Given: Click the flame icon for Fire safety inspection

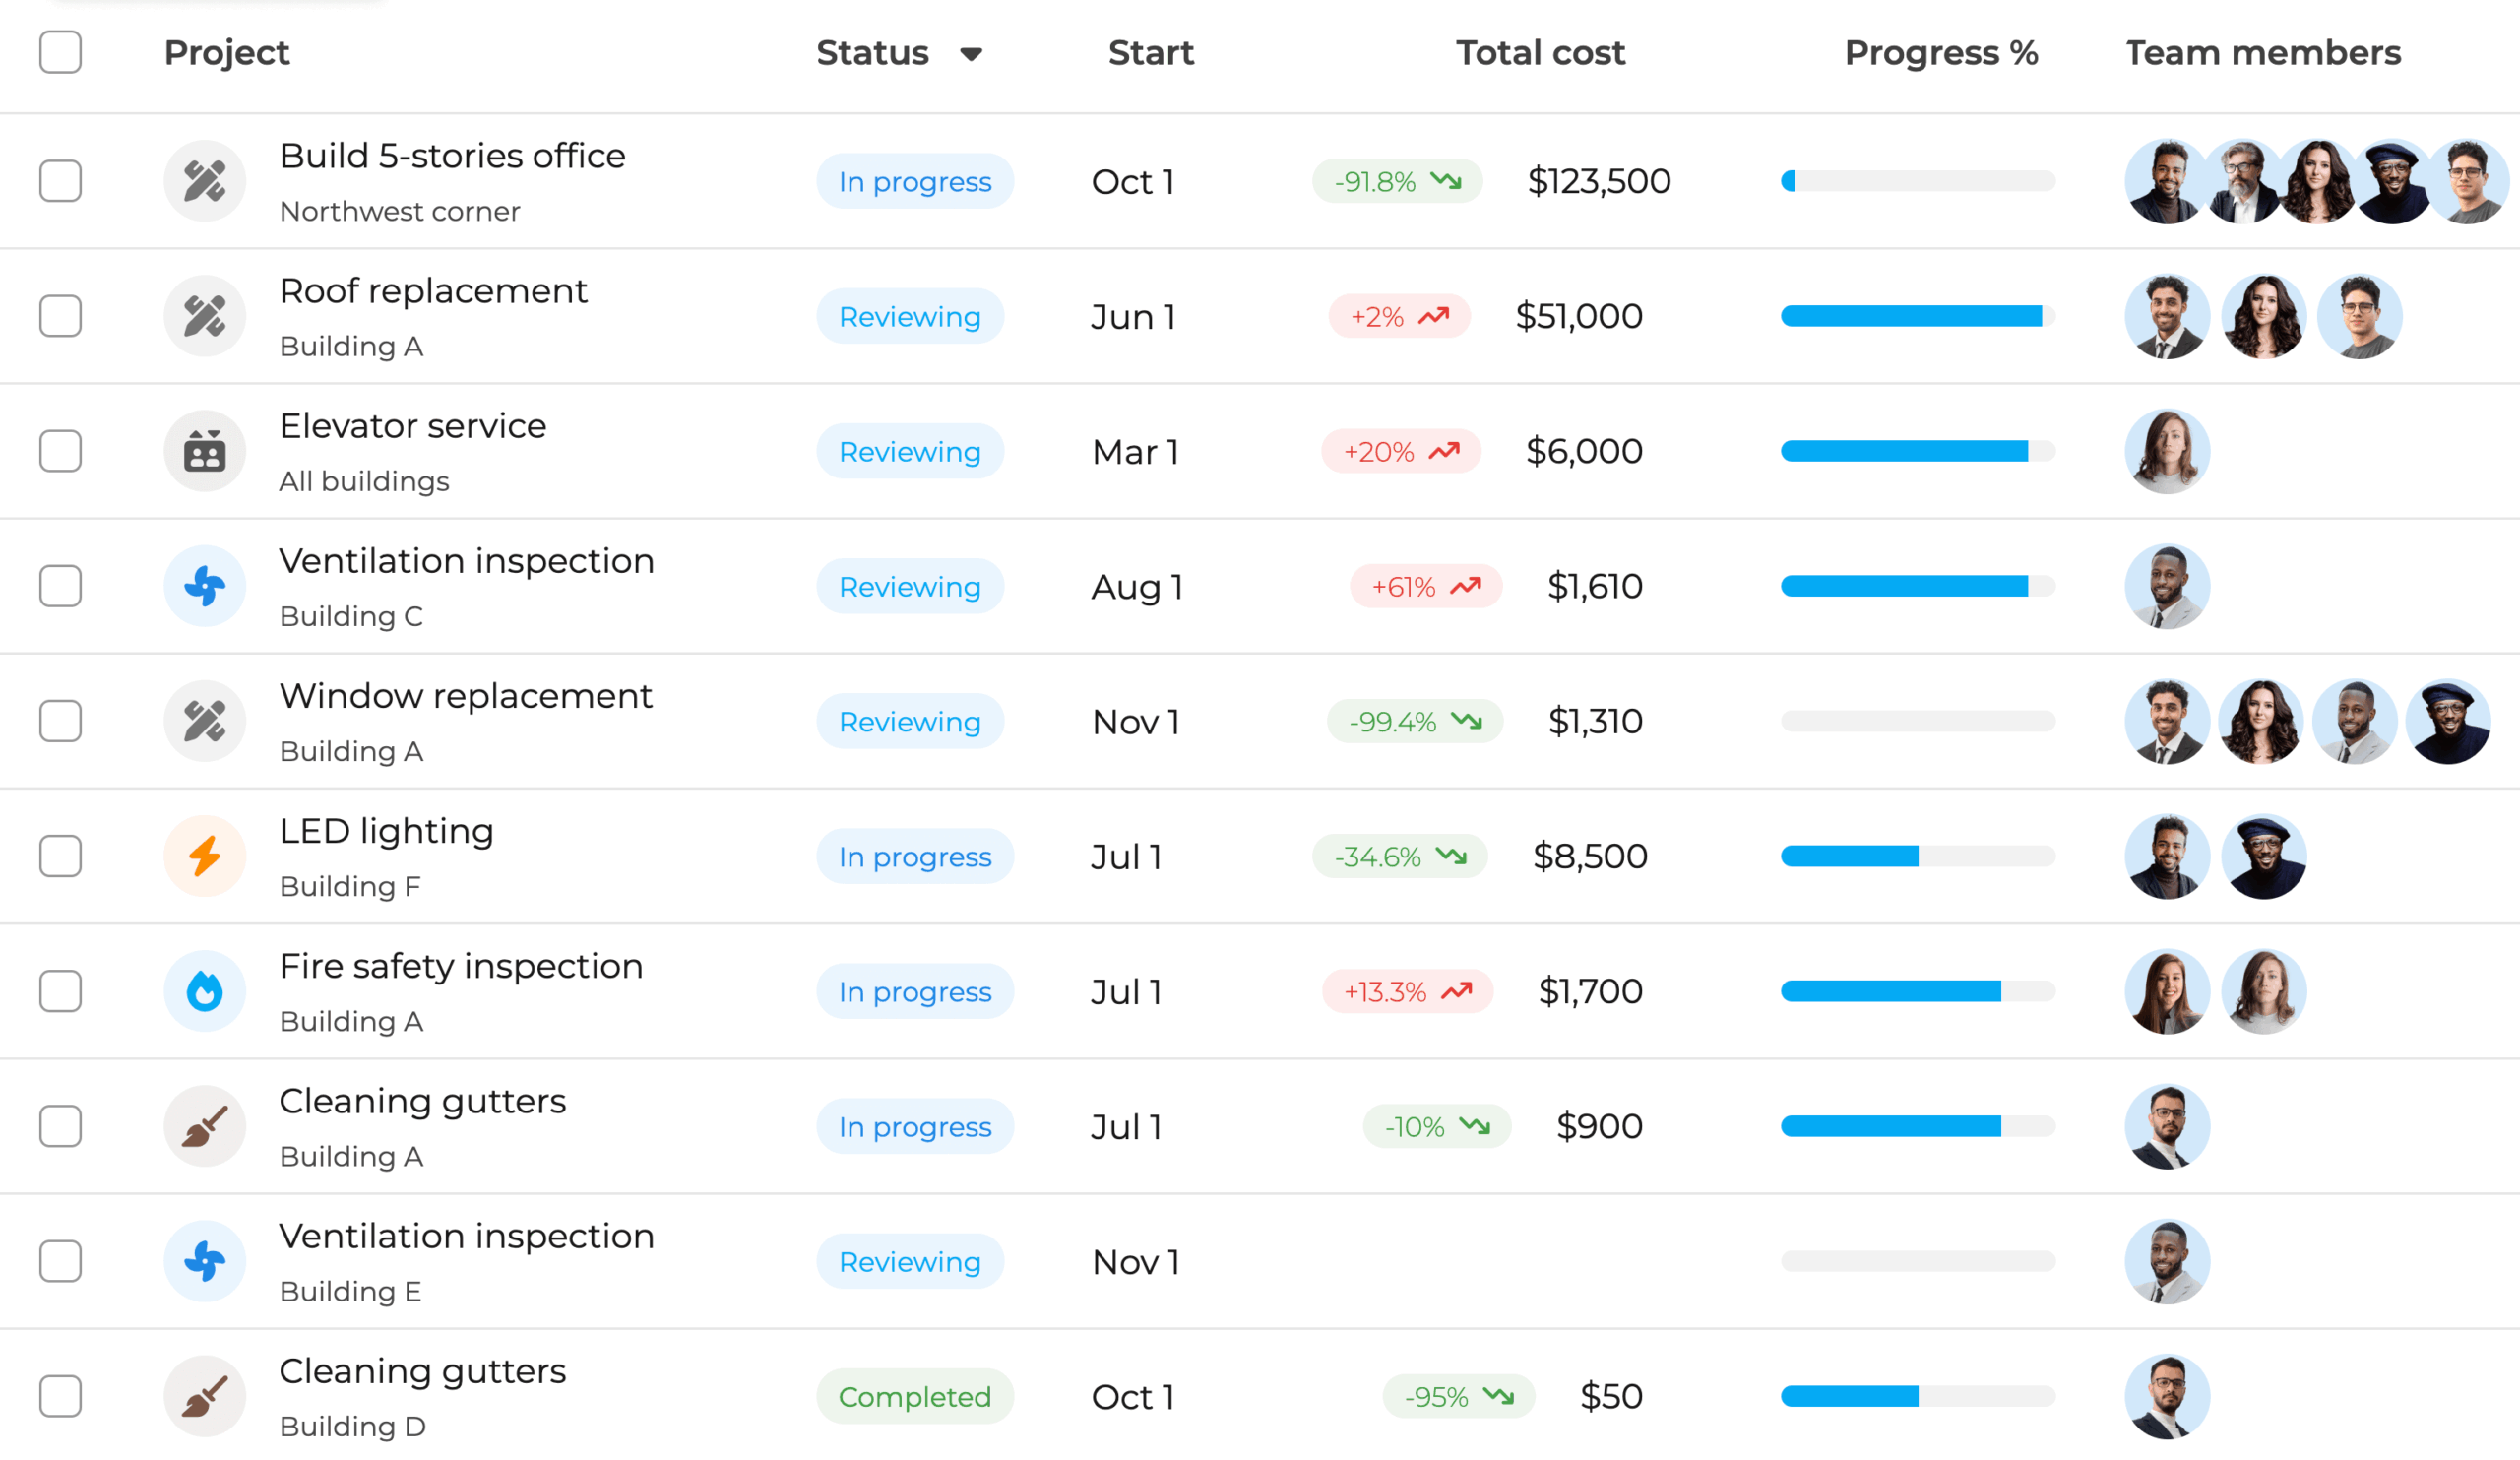Looking at the screenshot, I should [205, 991].
